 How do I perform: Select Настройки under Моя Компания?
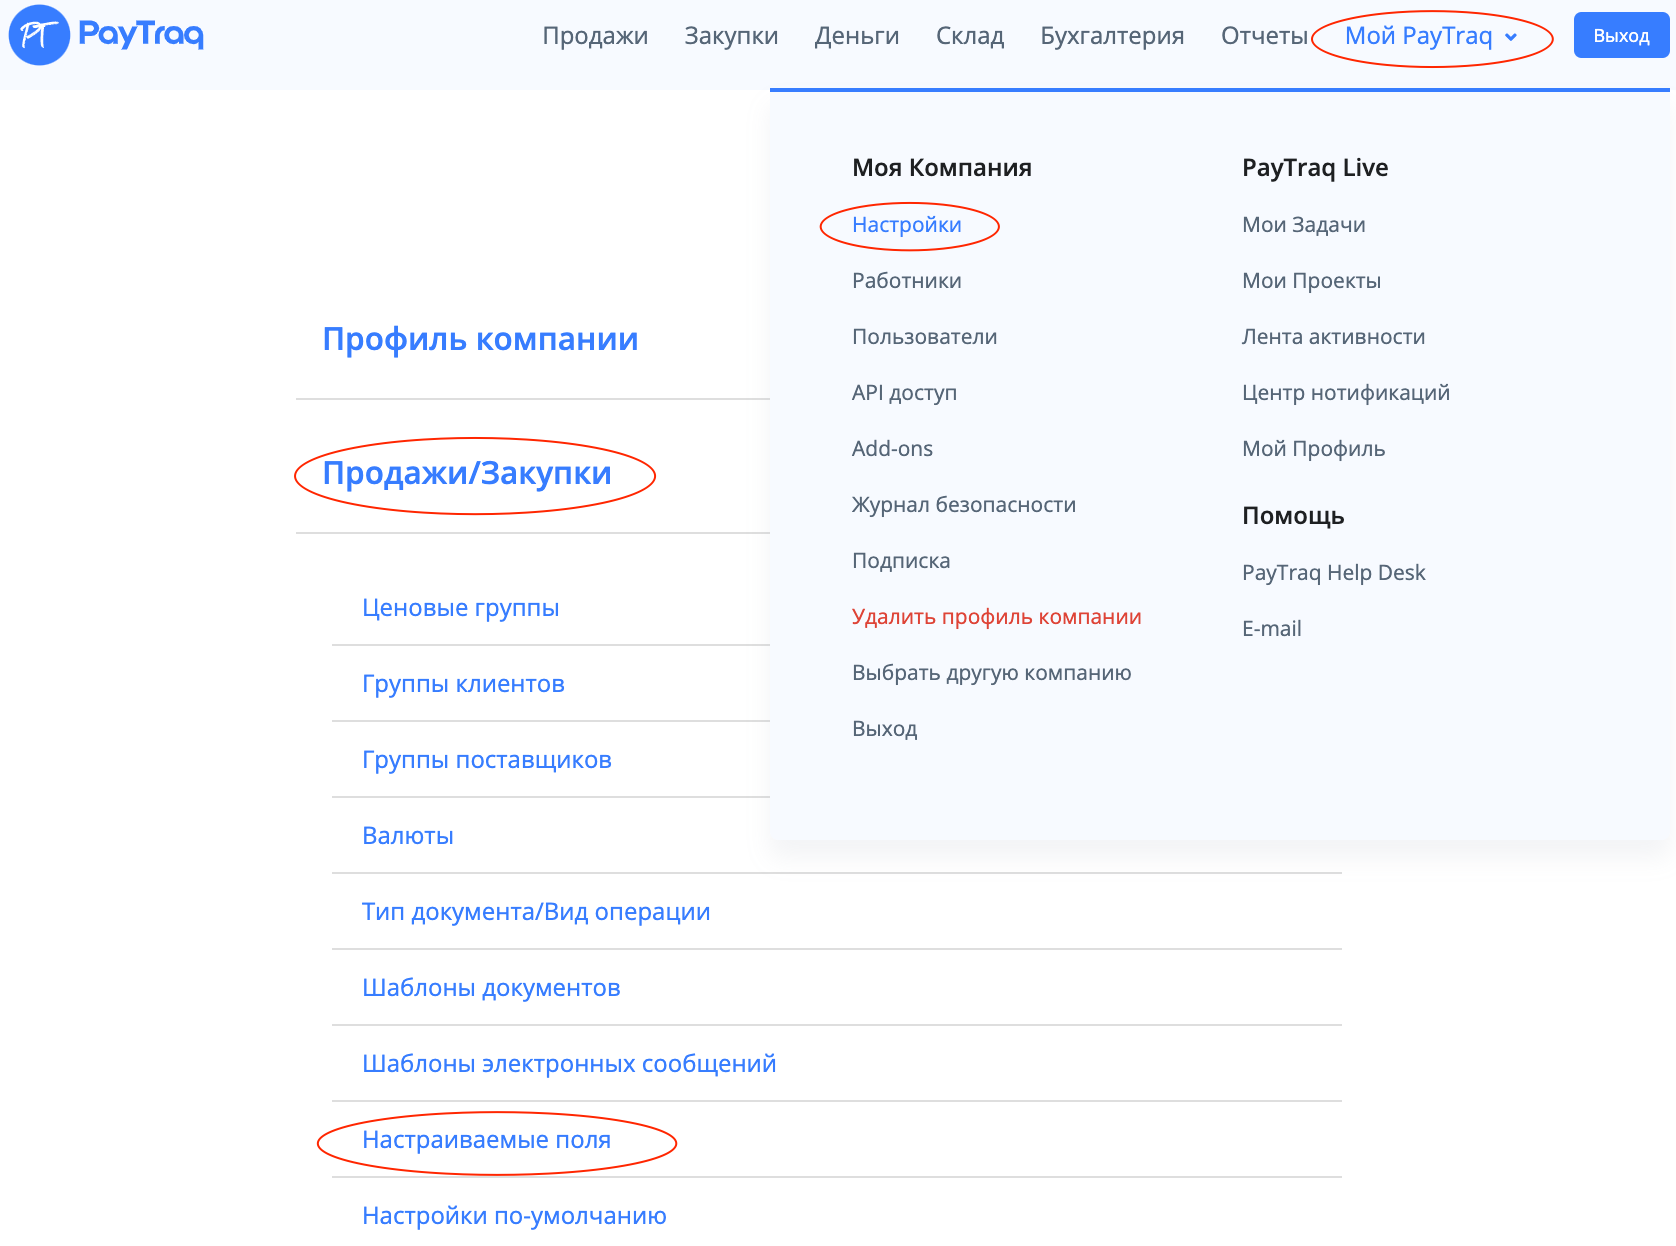(906, 225)
